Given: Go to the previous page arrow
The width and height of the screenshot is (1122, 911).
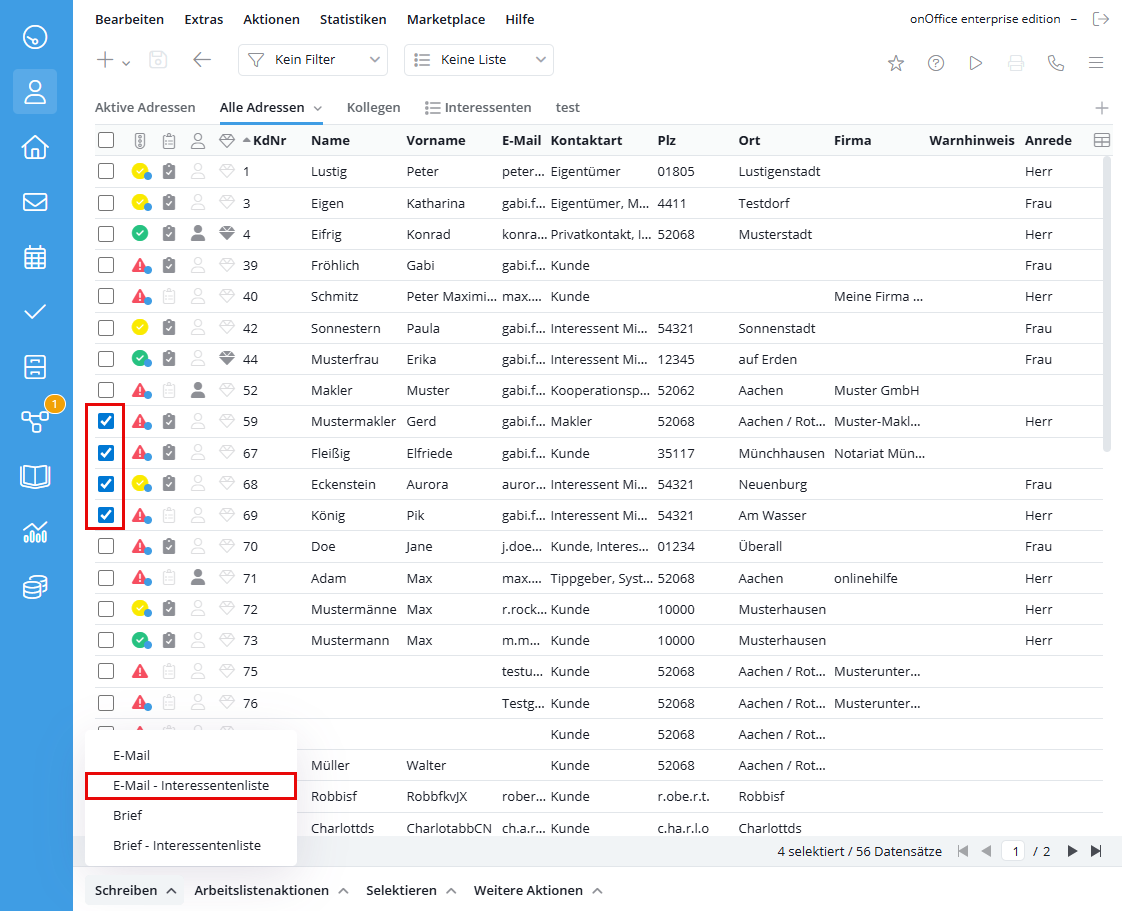Looking at the screenshot, I should click(986, 851).
